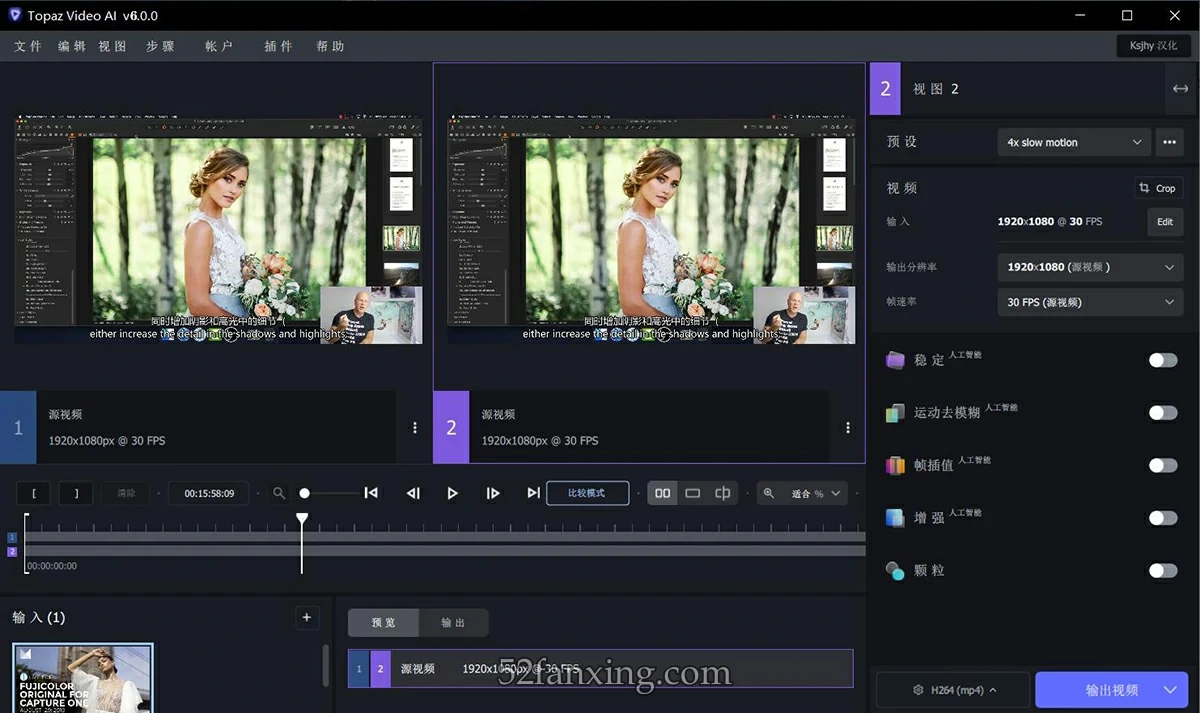Screen dimensions: 1200x713
Task: Open the 文件 menu
Action: click(x=28, y=46)
